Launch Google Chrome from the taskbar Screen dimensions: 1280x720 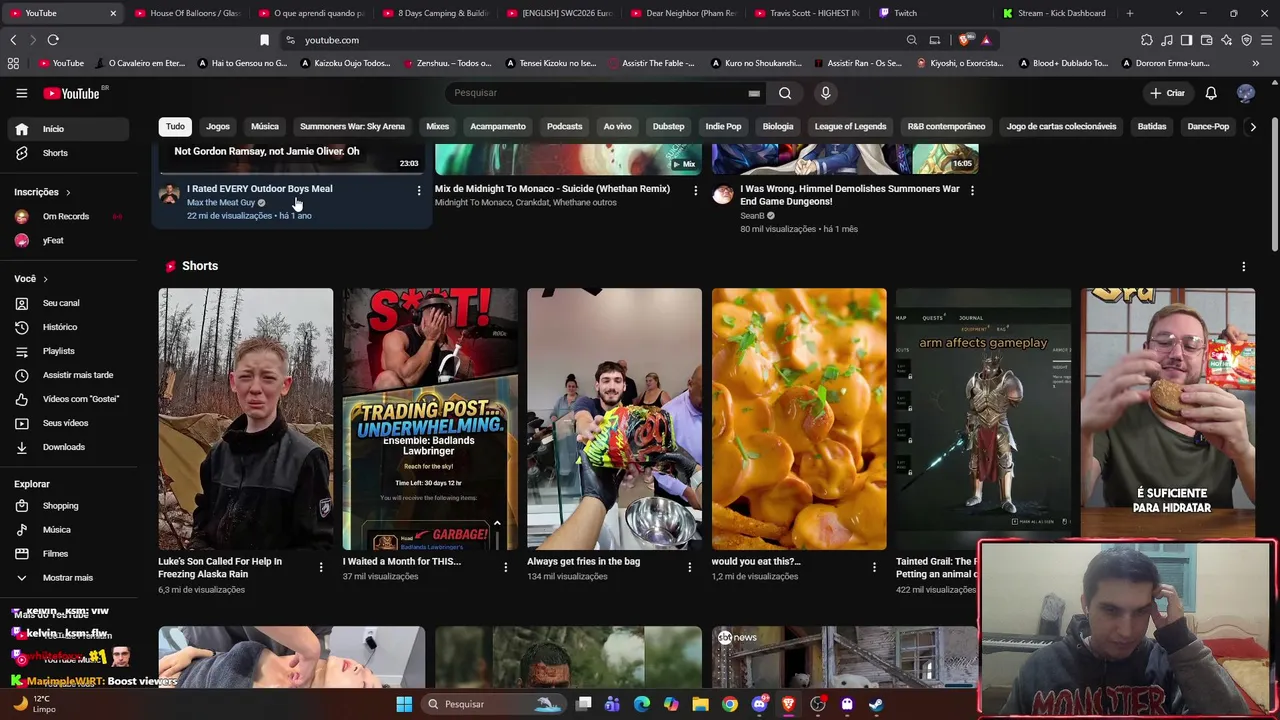[730, 704]
